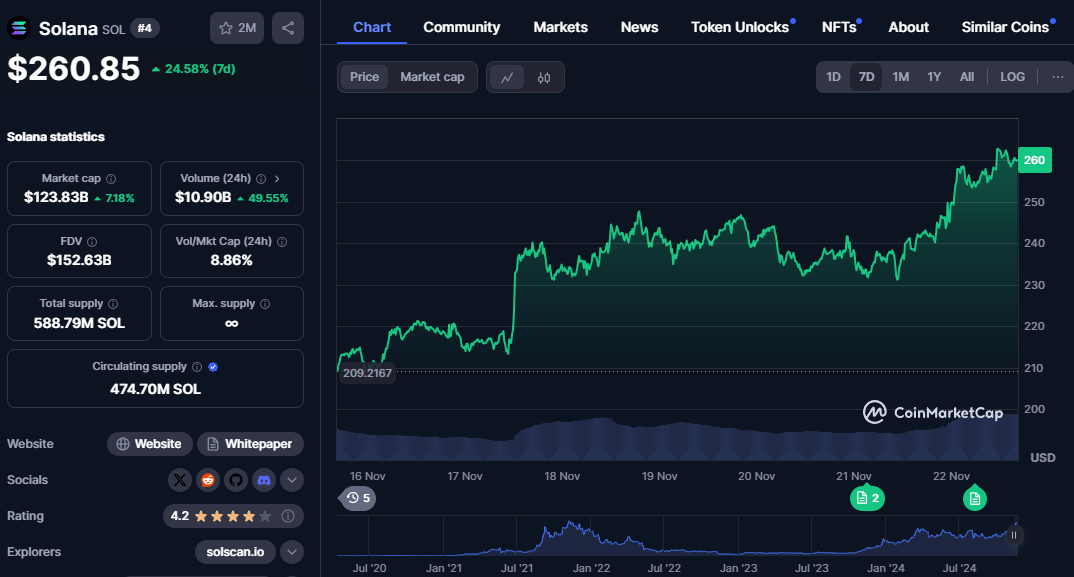Open the 22 Nov news document marker
Viewport: 1074px width, 577px height.
(x=975, y=498)
